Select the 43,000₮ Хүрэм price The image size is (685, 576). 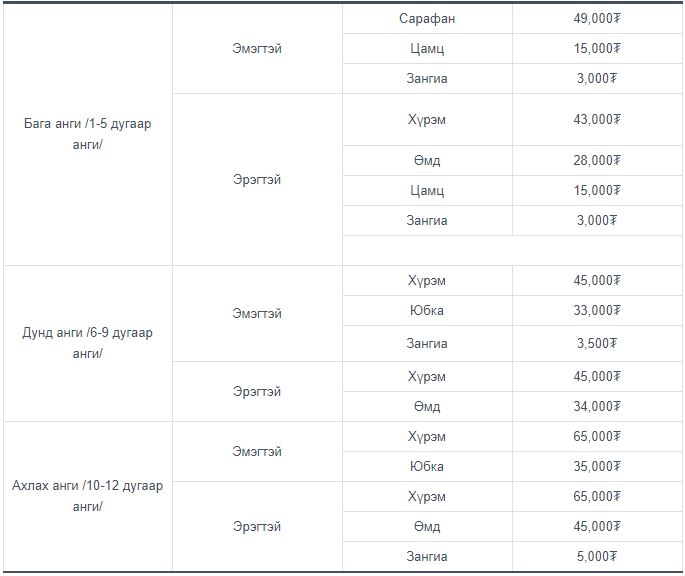(597, 119)
